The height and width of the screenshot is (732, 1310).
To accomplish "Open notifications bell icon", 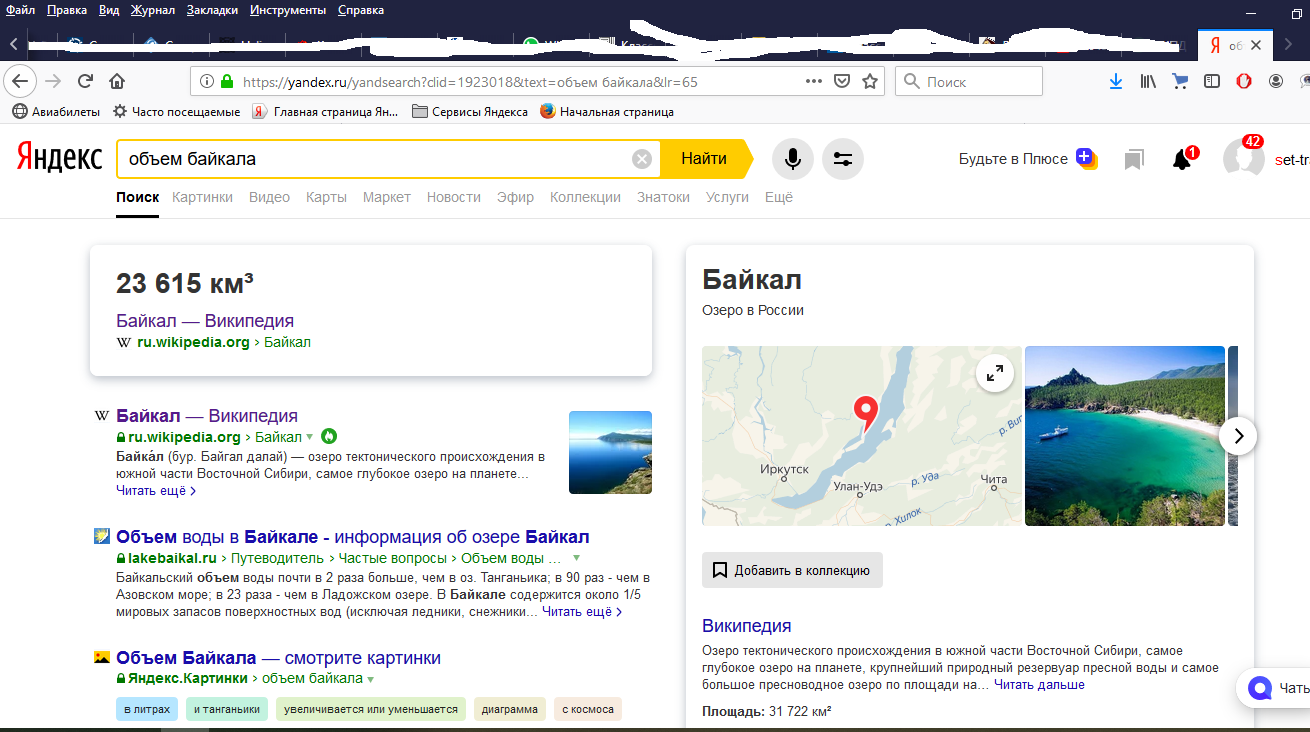I will tap(1182, 159).
